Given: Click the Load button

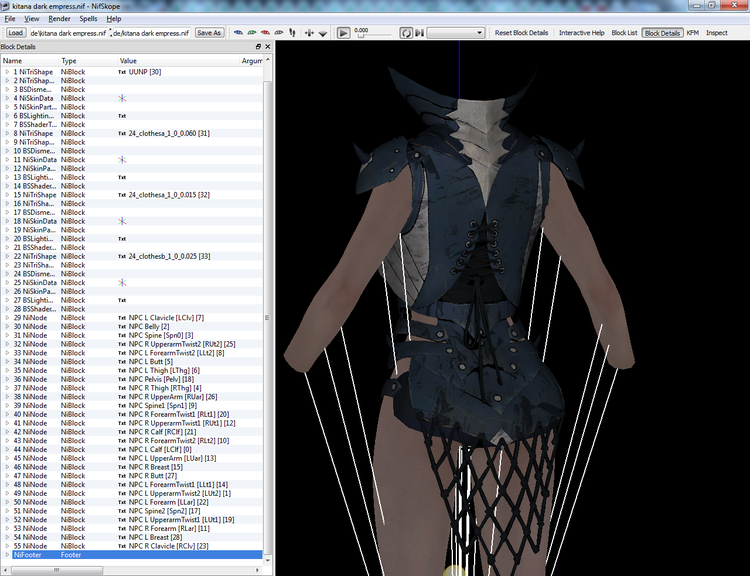Looking at the screenshot, I should click(x=15, y=33).
